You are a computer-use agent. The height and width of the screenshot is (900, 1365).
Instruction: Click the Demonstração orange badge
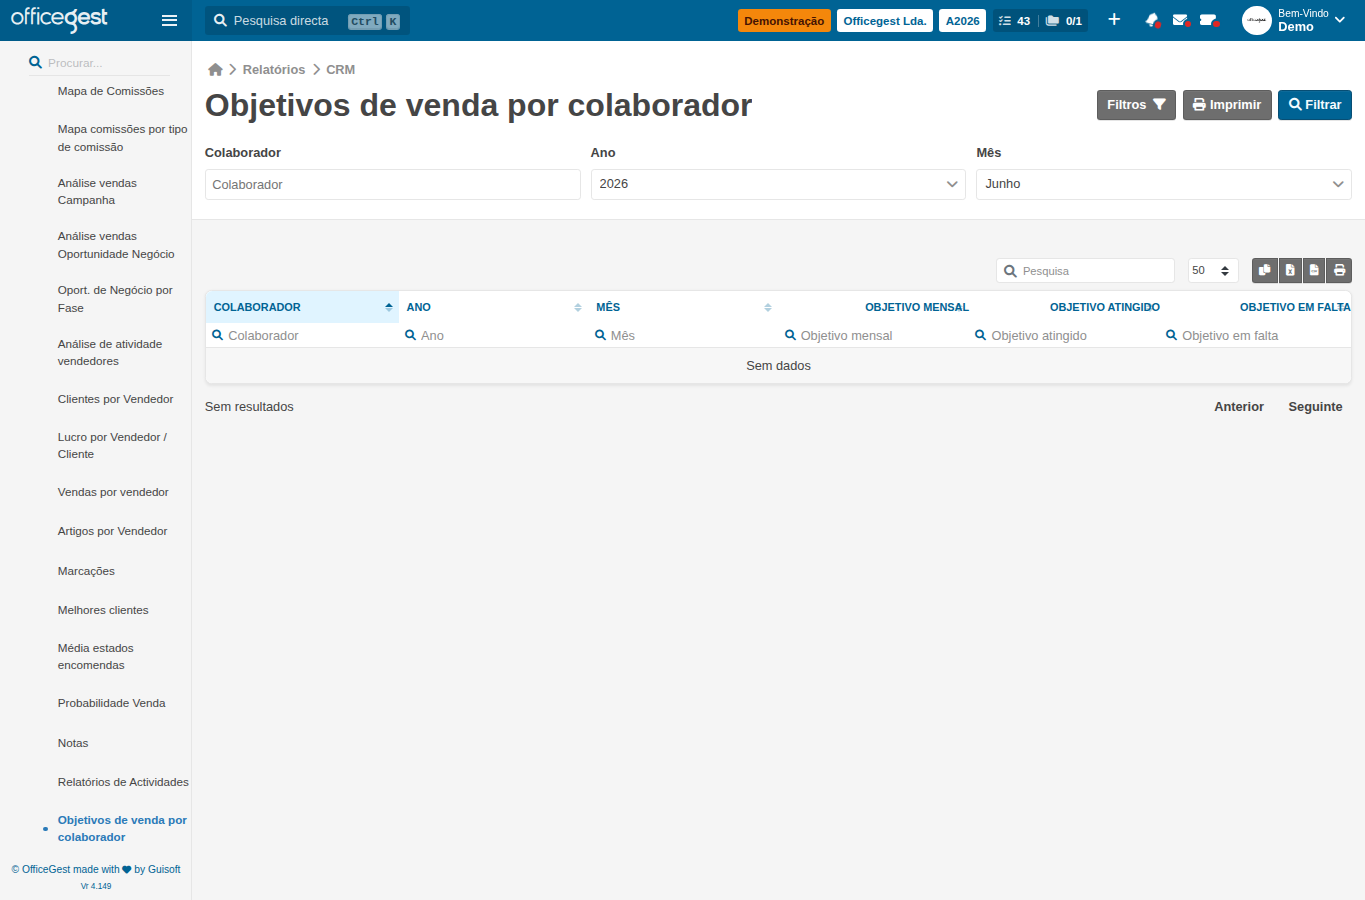point(784,21)
